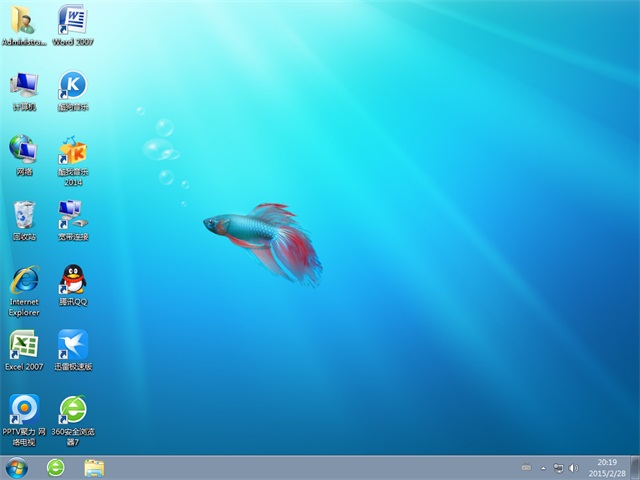
Task: Open the Xunlei (迅雷极速版) shortcut
Action: point(72,345)
